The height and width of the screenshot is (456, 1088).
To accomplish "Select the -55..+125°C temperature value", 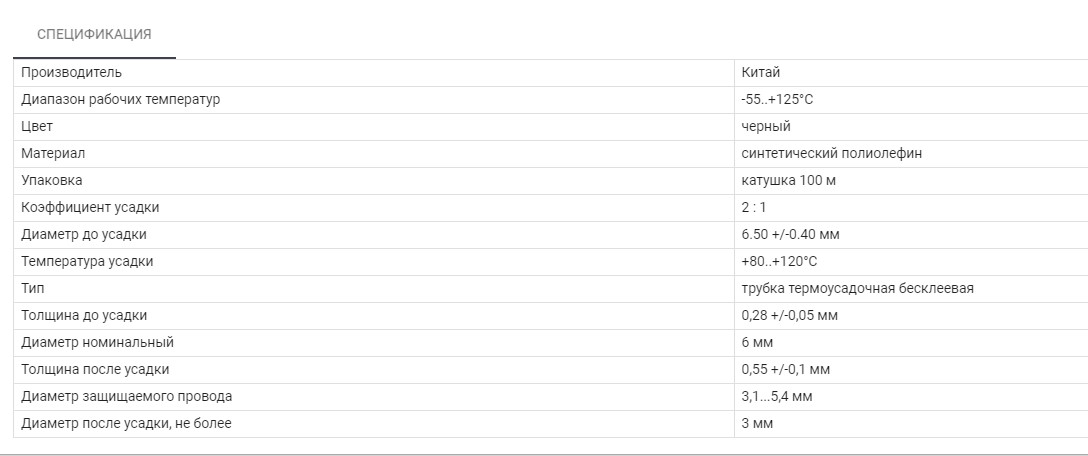I will point(779,100).
